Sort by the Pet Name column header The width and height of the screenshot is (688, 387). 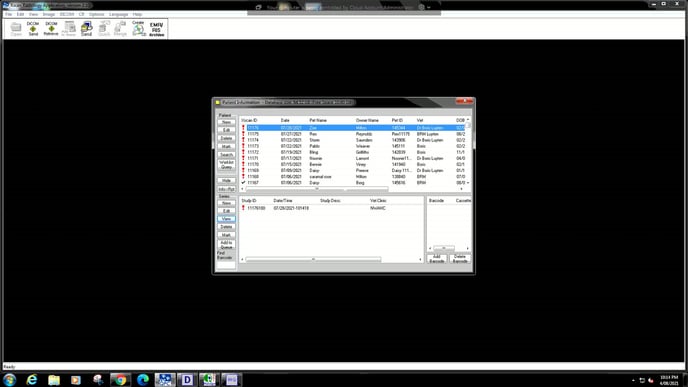(x=318, y=120)
